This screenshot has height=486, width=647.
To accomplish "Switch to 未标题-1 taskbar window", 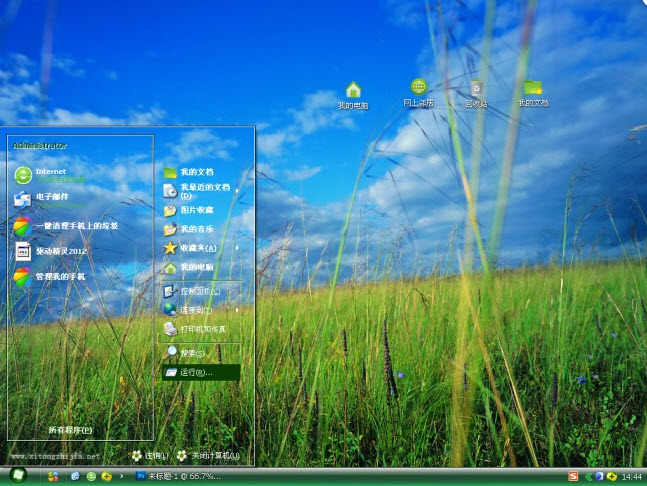I will 177,477.
